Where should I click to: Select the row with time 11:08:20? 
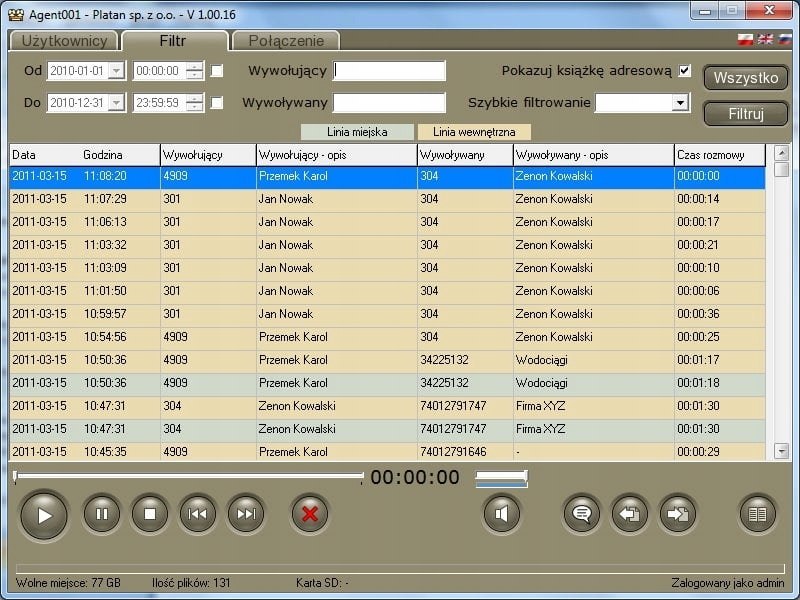tap(387, 177)
